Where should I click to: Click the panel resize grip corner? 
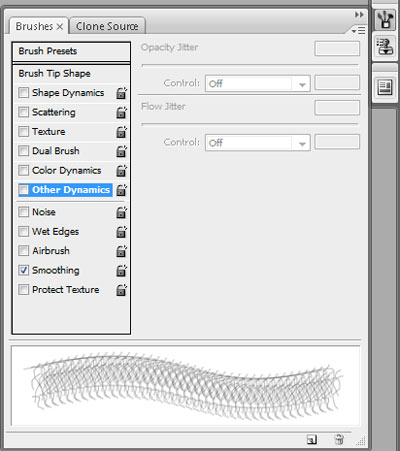point(361,441)
